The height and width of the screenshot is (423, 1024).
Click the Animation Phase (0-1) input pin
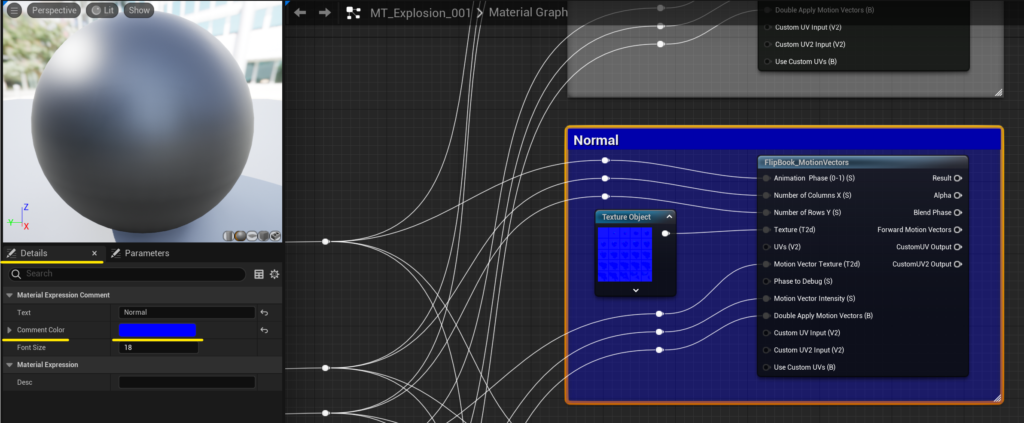[766, 178]
